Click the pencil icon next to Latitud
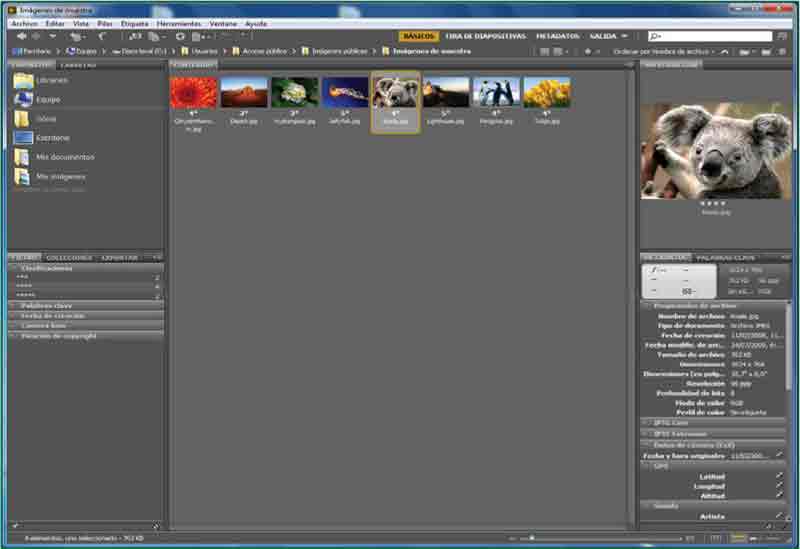This screenshot has width=800, height=549. 779,477
